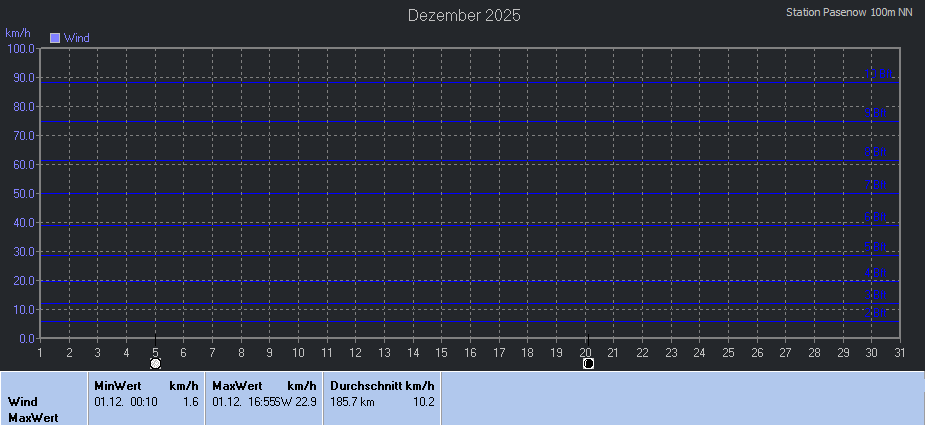The width and height of the screenshot is (925, 425).
Task: Click the MaxWert column header
Action: coord(237,386)
